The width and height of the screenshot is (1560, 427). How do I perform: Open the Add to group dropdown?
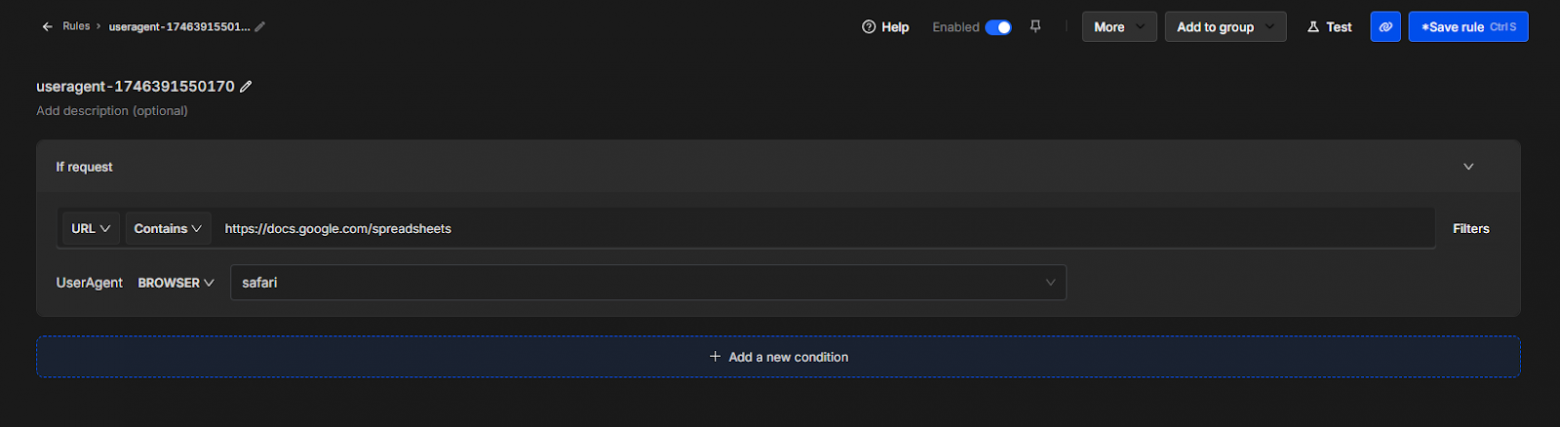pyautogui.click(x=1225, y=27)
